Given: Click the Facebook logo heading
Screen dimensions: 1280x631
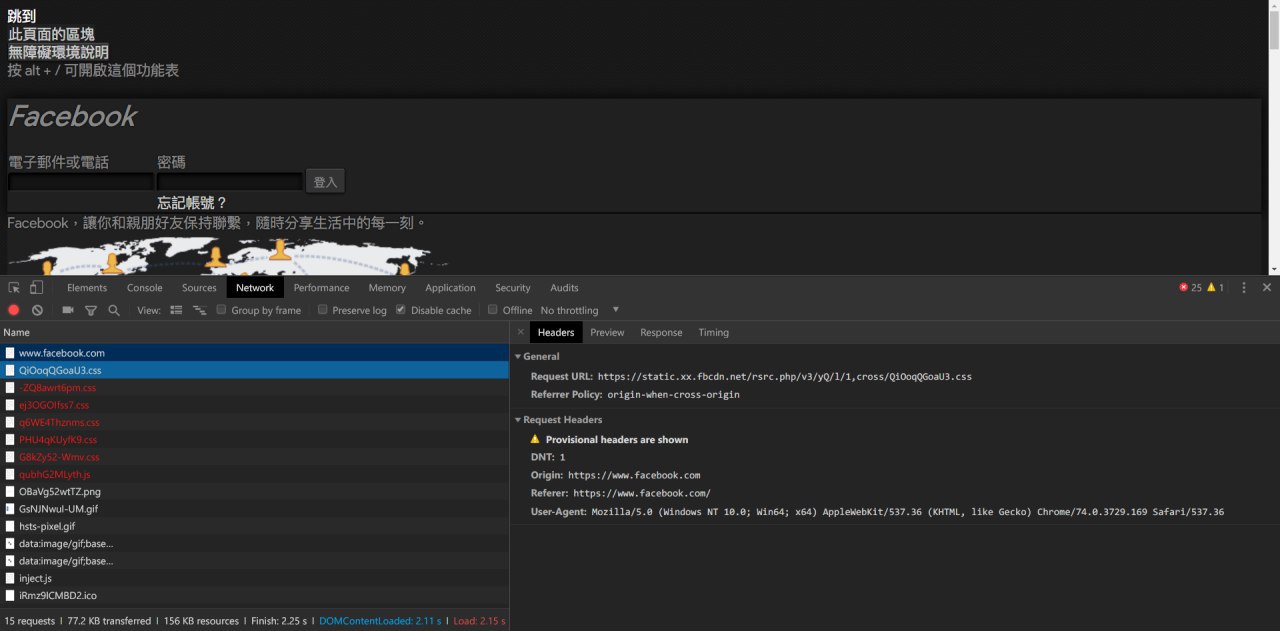Looking at the screenshot, I should click(x=72, y=116).
